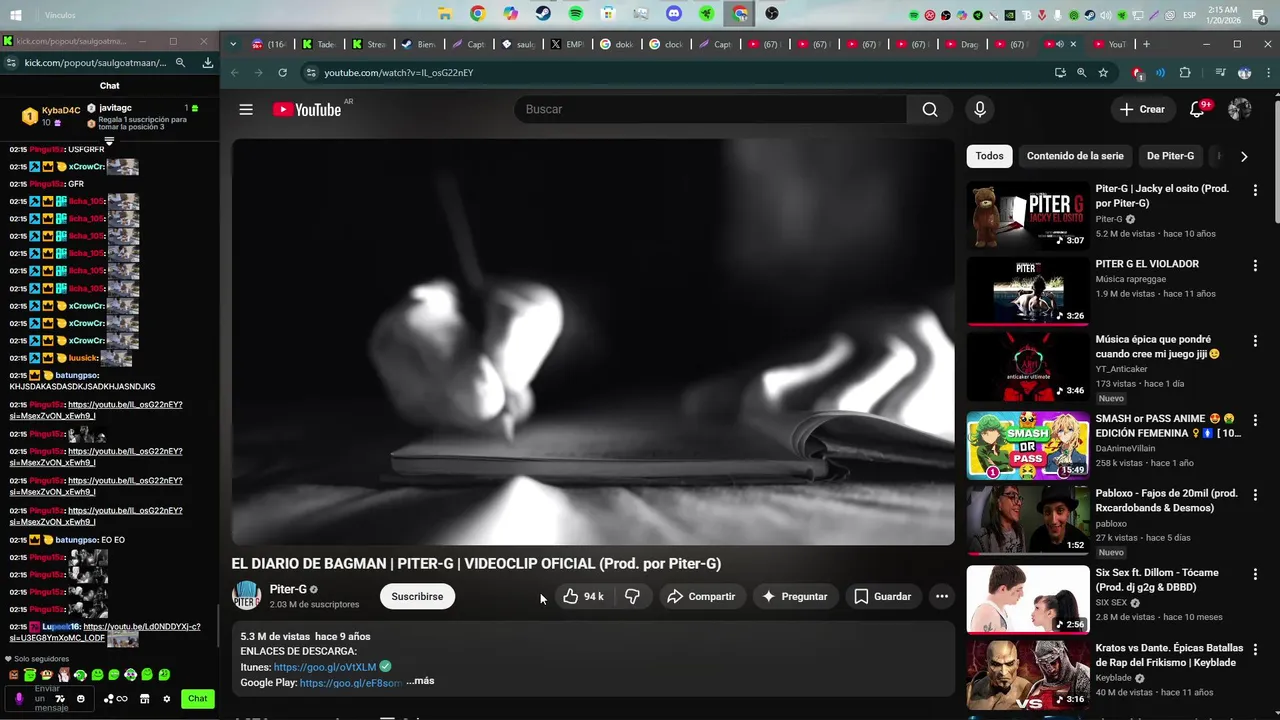Viewport: 1280px width, 720px height.
Task: Switch to the EMP X tab
Action: point(568,44)
